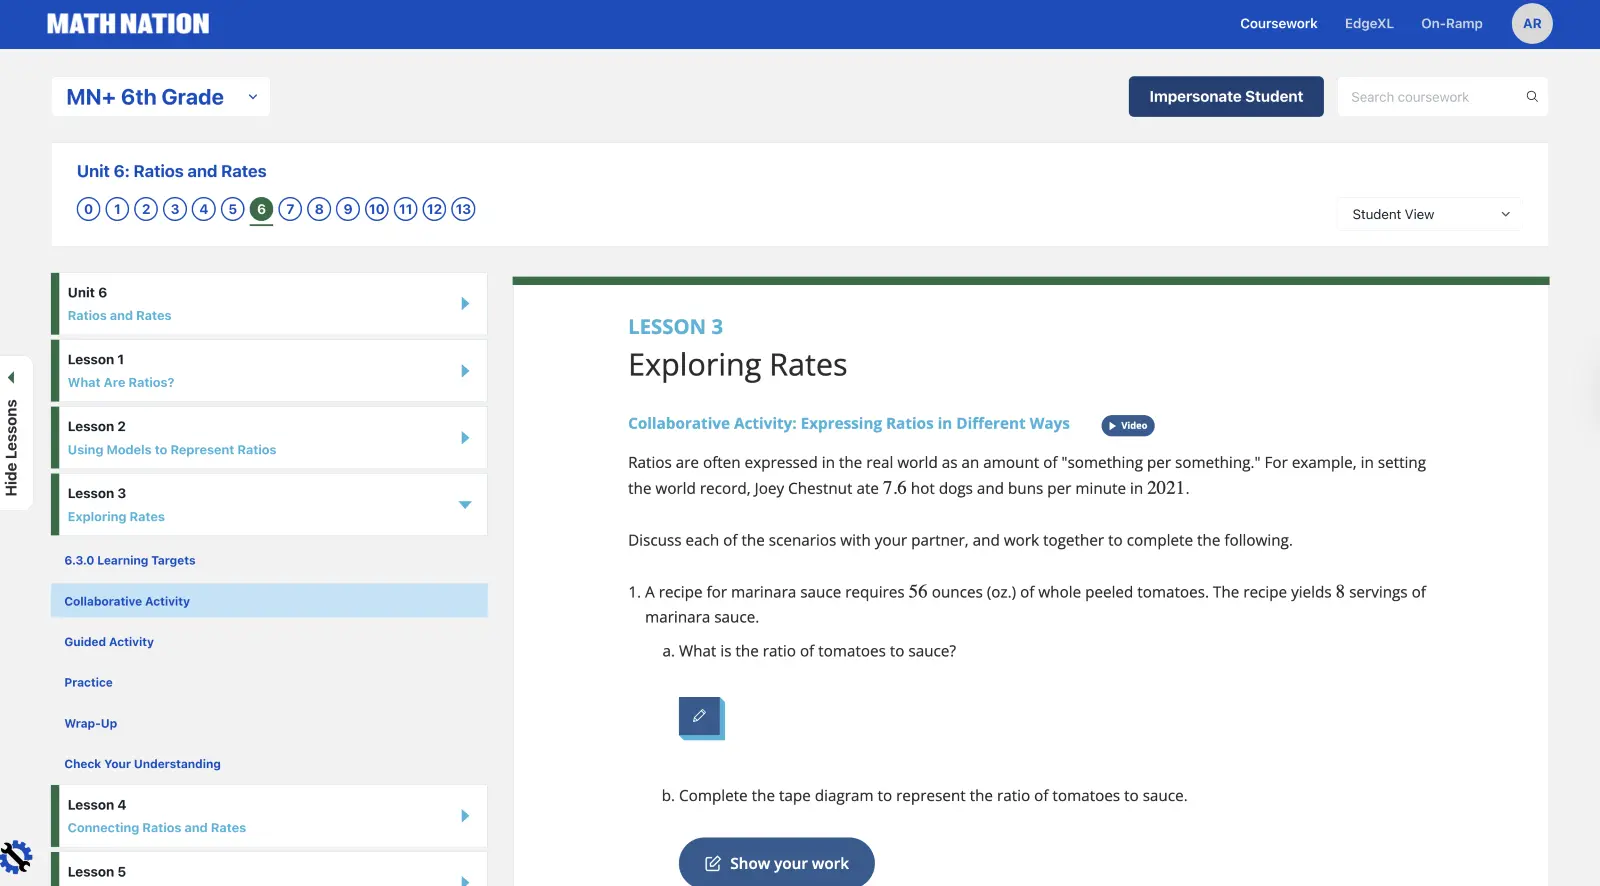
Task: Click the Math Nation logo
Action: (128, 24)
